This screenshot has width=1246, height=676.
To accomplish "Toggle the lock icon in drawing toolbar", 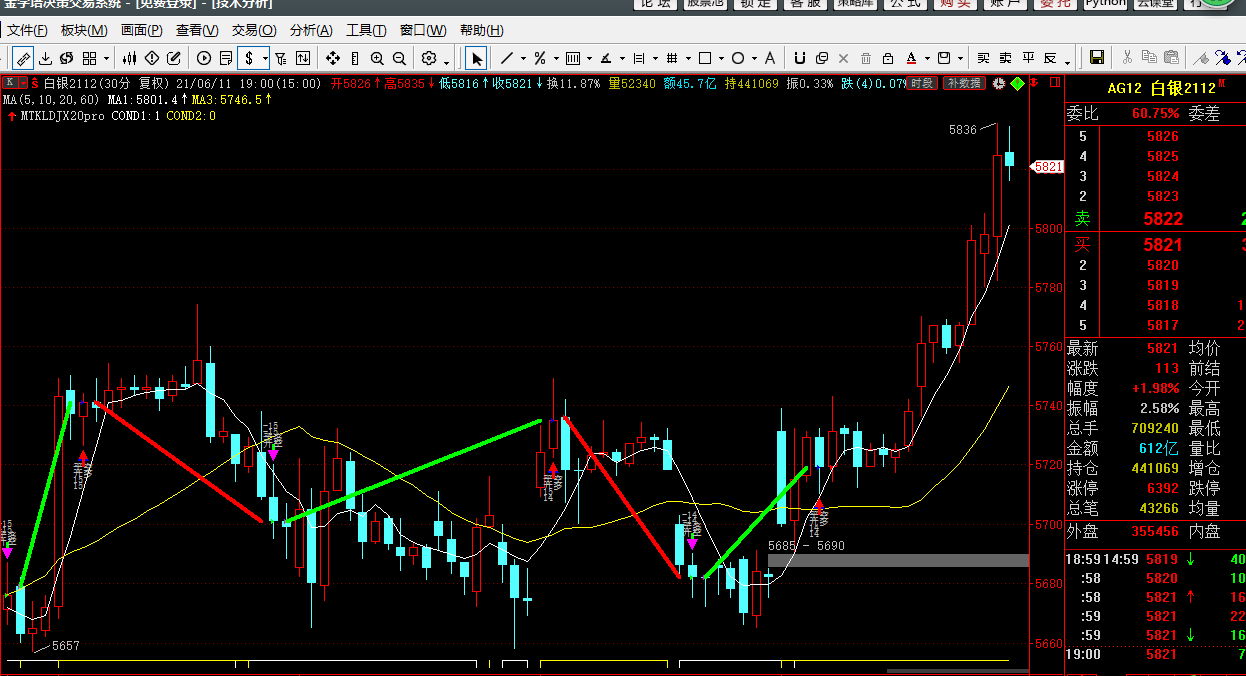I will click(x=887, y=58).
